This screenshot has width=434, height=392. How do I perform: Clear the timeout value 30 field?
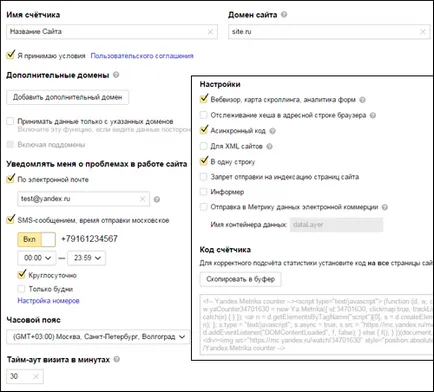click(36, 376)
